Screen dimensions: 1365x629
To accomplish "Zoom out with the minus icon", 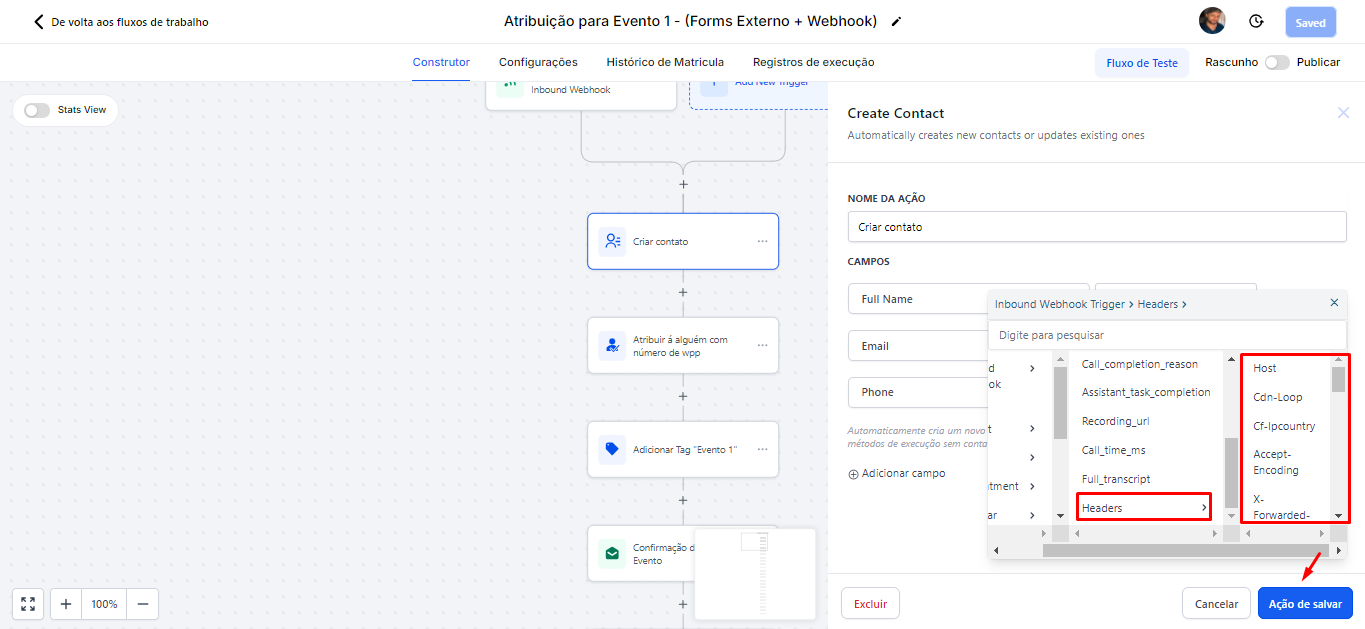I will click(142, 604).
